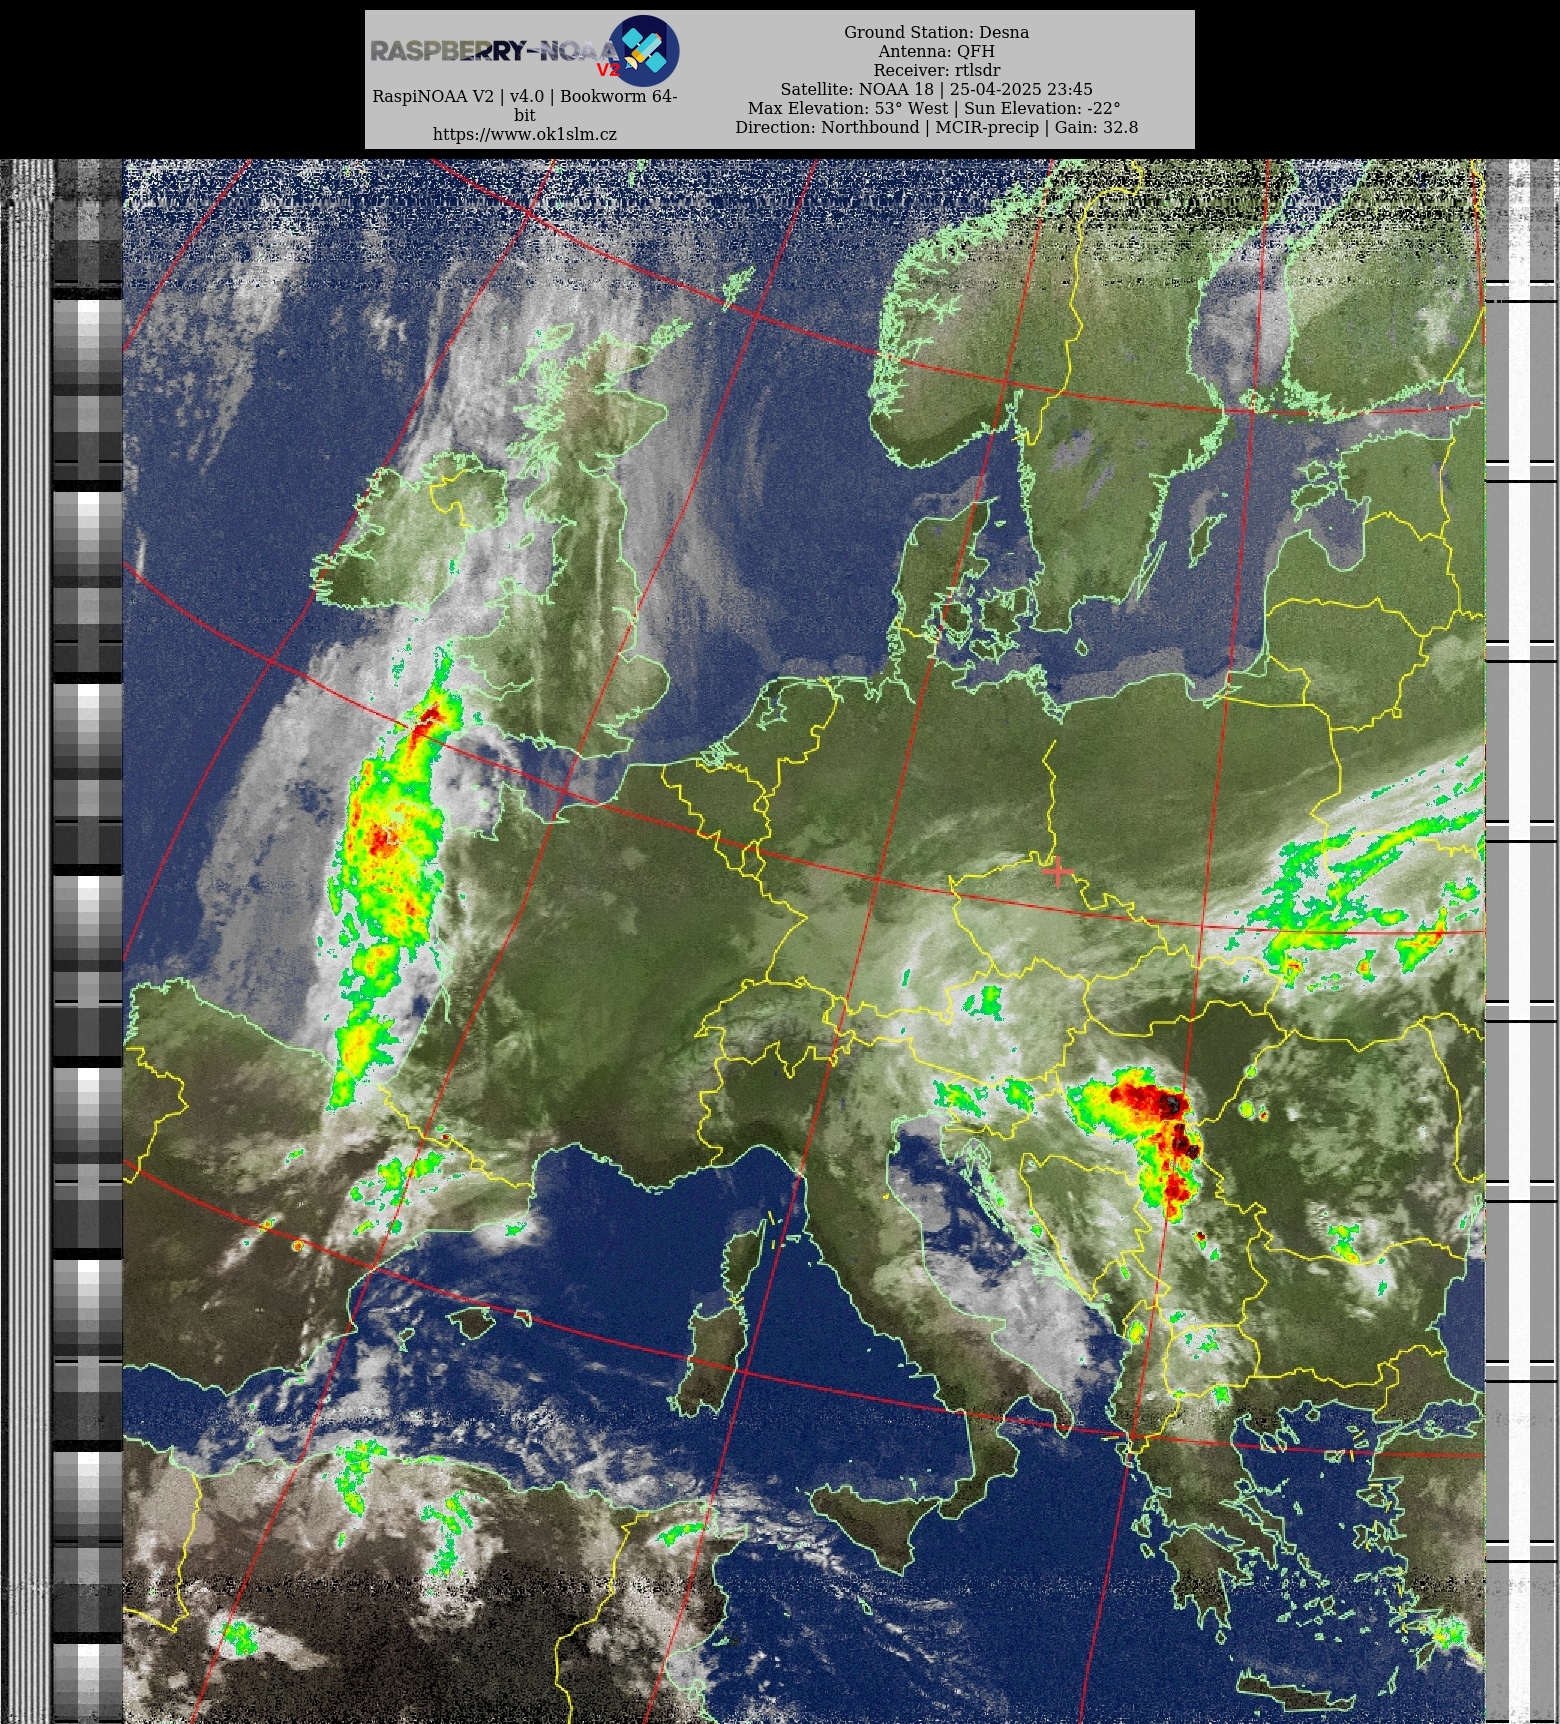
Task: Click the 'Max Elevation: 53° West' line
Action: point(934,108)
